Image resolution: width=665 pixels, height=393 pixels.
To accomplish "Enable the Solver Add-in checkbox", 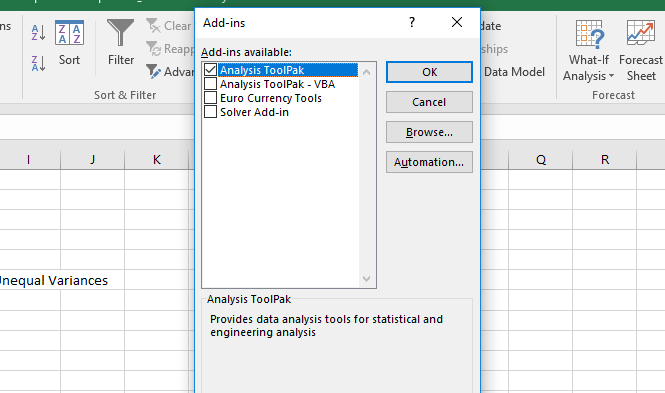I will coord(210,111).
